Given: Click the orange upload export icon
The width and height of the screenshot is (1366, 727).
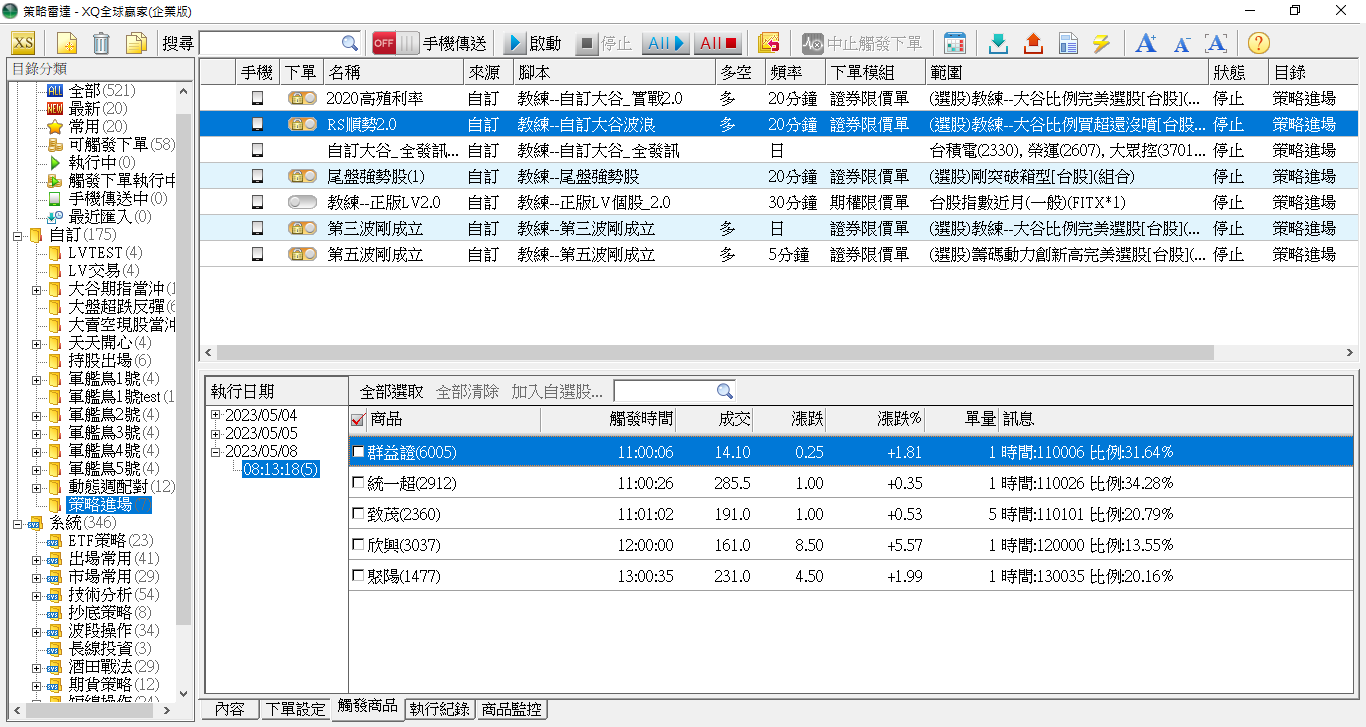Looking at the screenshot, I should coord(1033,43).
